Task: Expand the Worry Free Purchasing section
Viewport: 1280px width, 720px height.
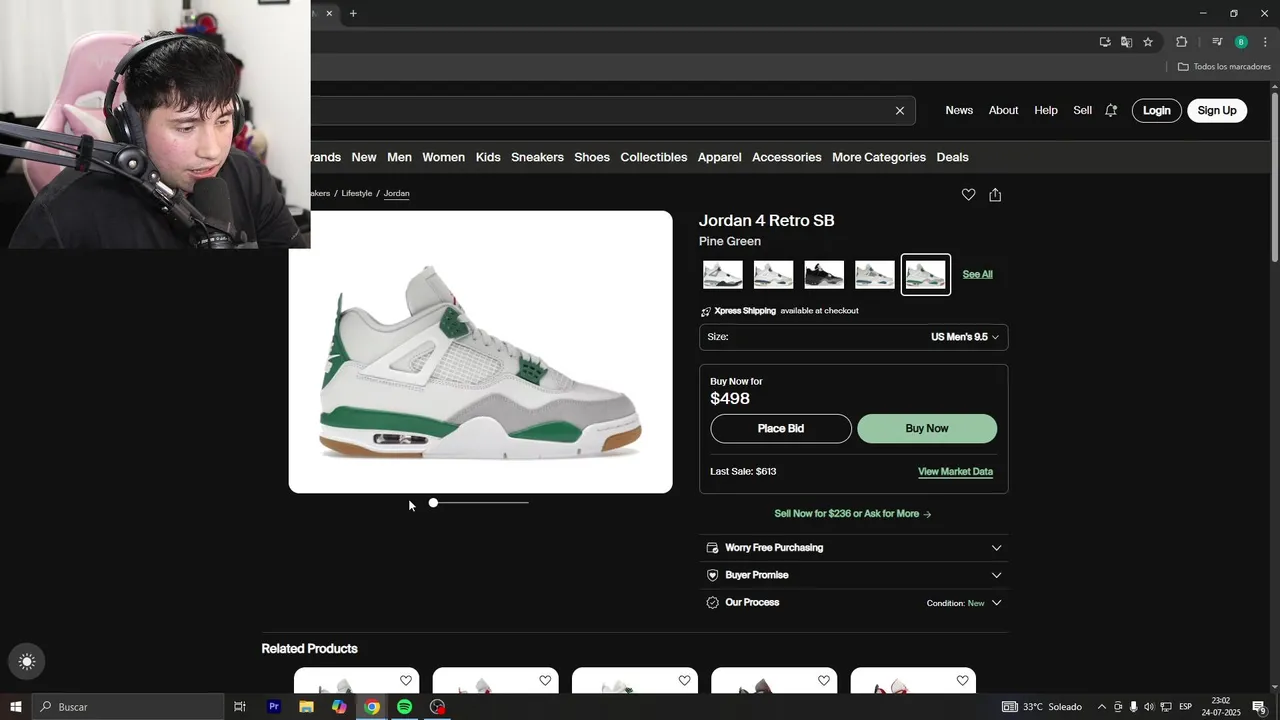Action: coord(853,548)
